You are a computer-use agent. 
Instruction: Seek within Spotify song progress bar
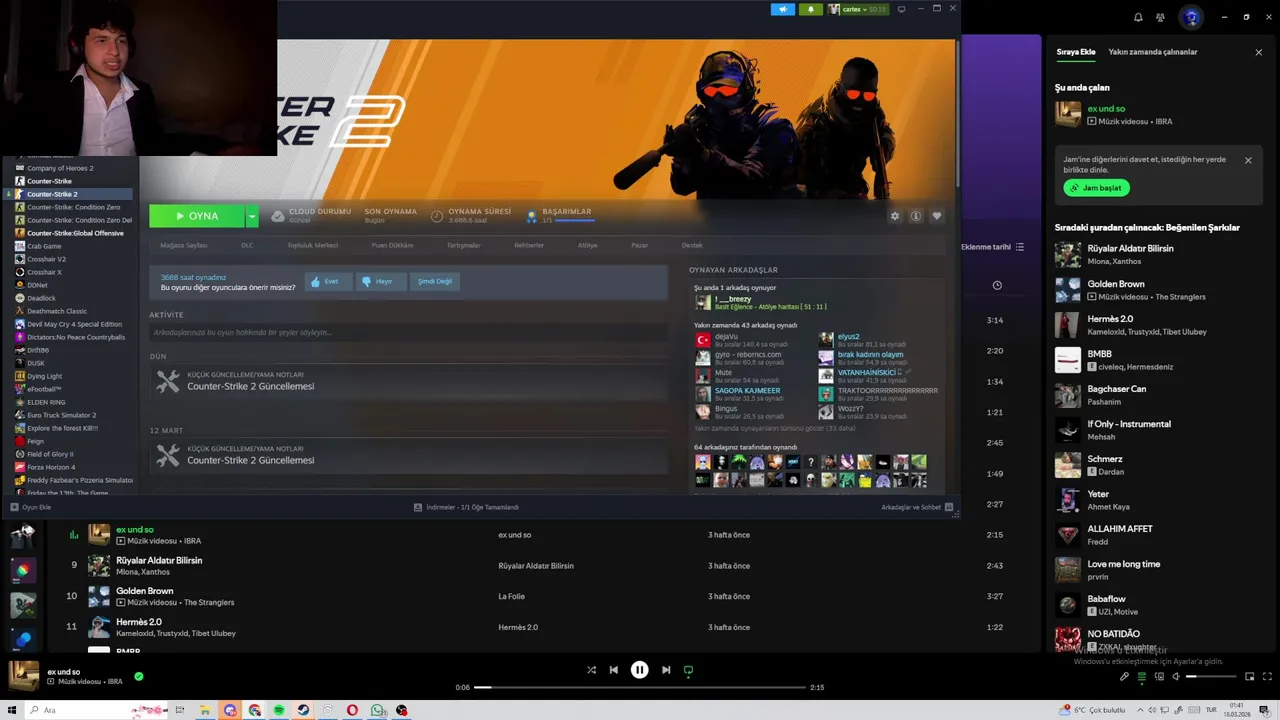(x=640, y=687)
